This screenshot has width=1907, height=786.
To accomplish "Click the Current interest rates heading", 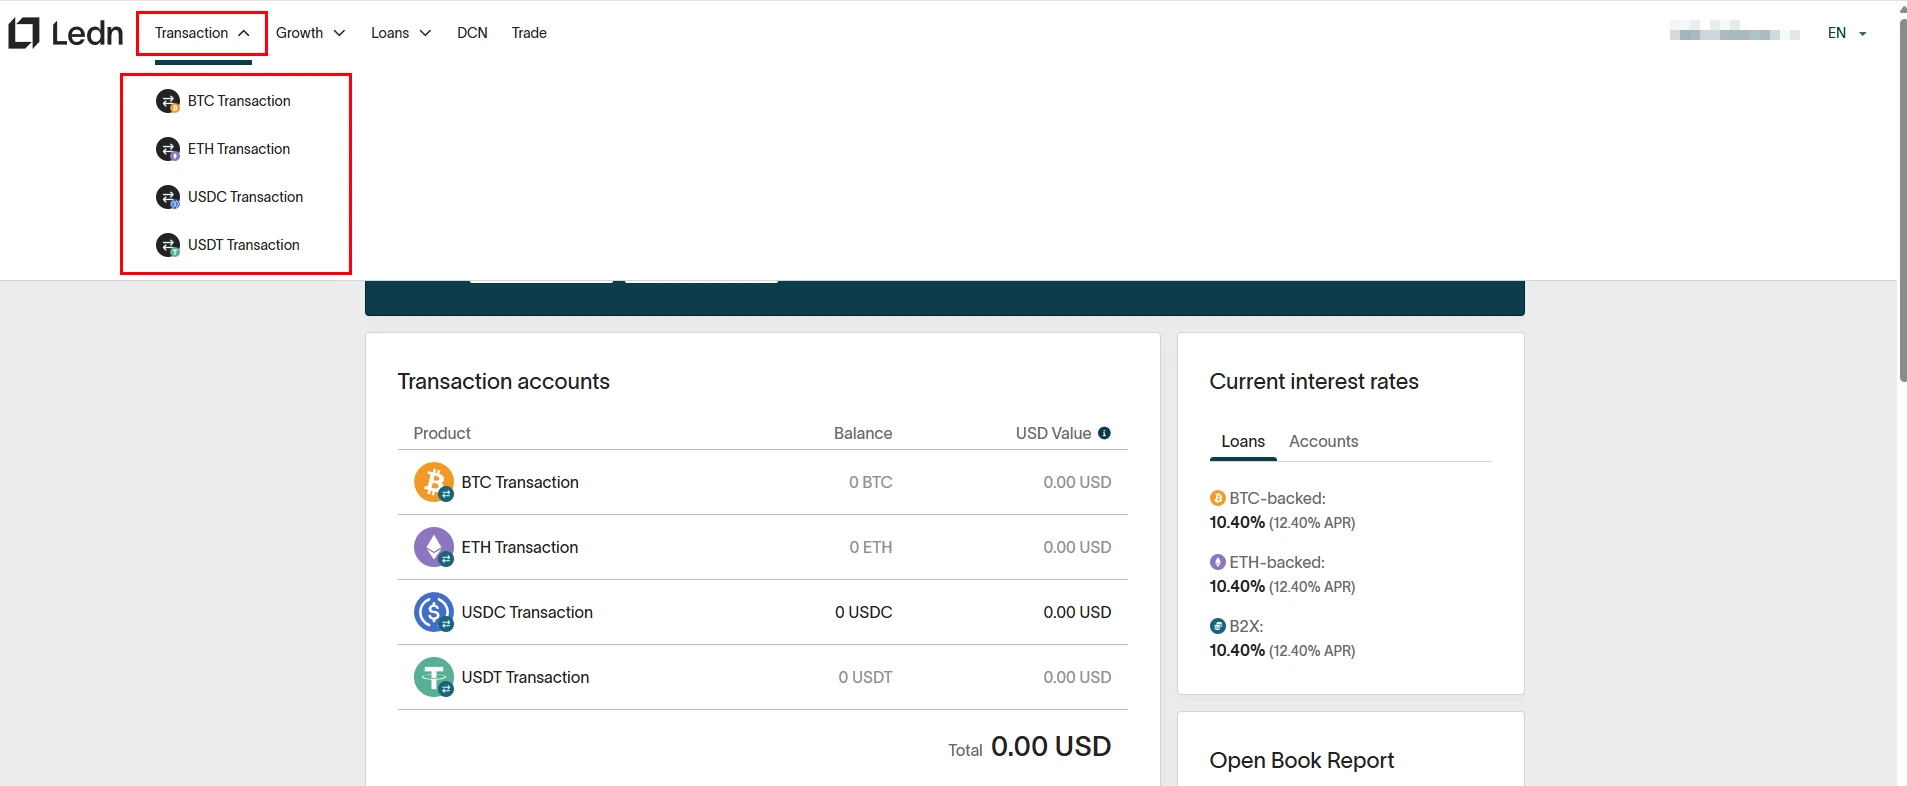I will click(1314, 381).
